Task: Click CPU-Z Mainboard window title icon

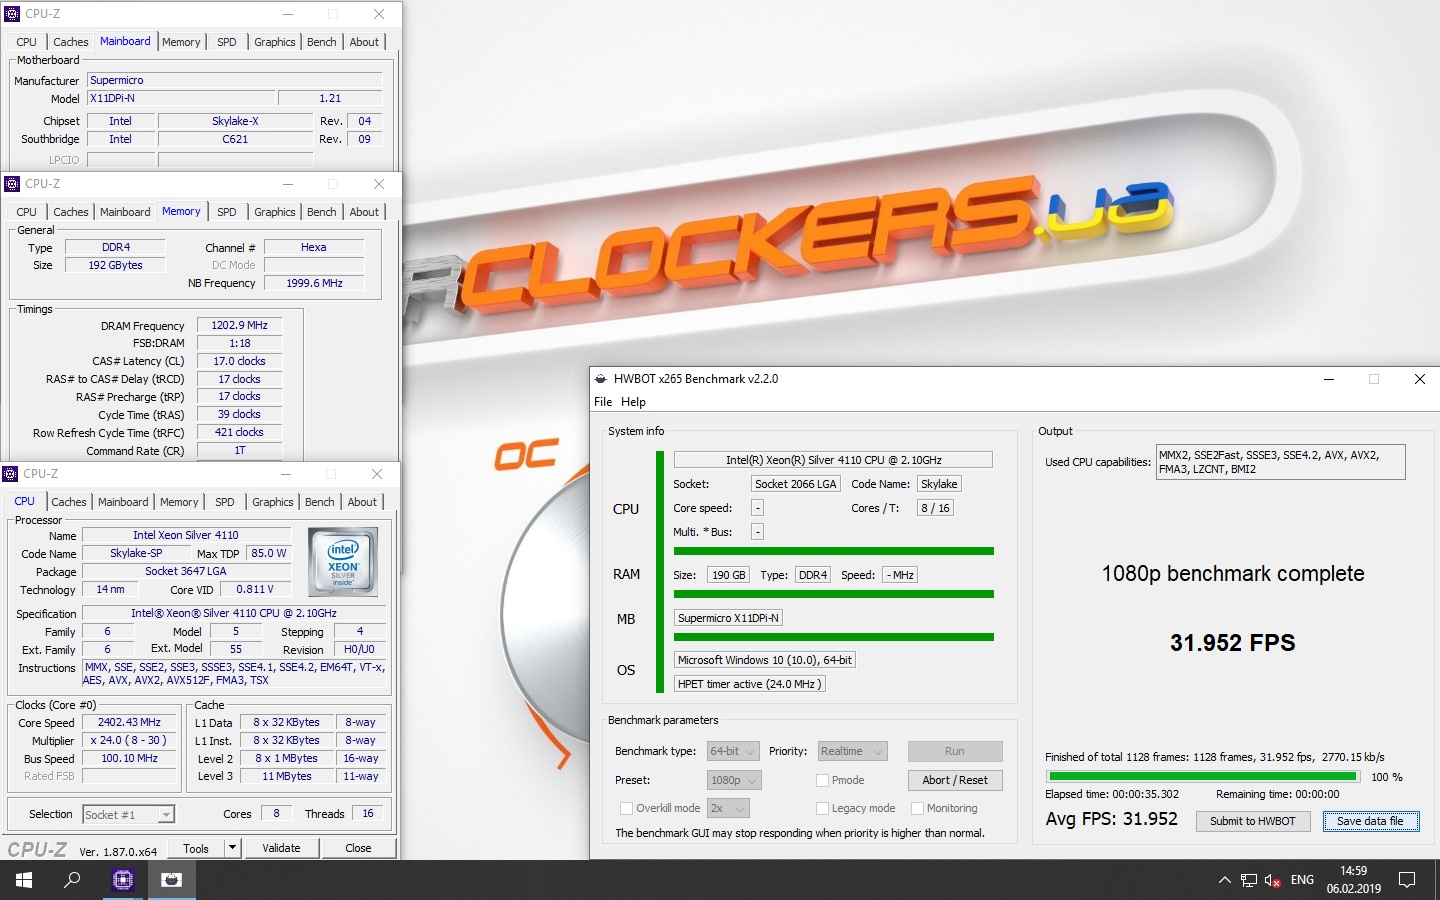Action: 12,14
